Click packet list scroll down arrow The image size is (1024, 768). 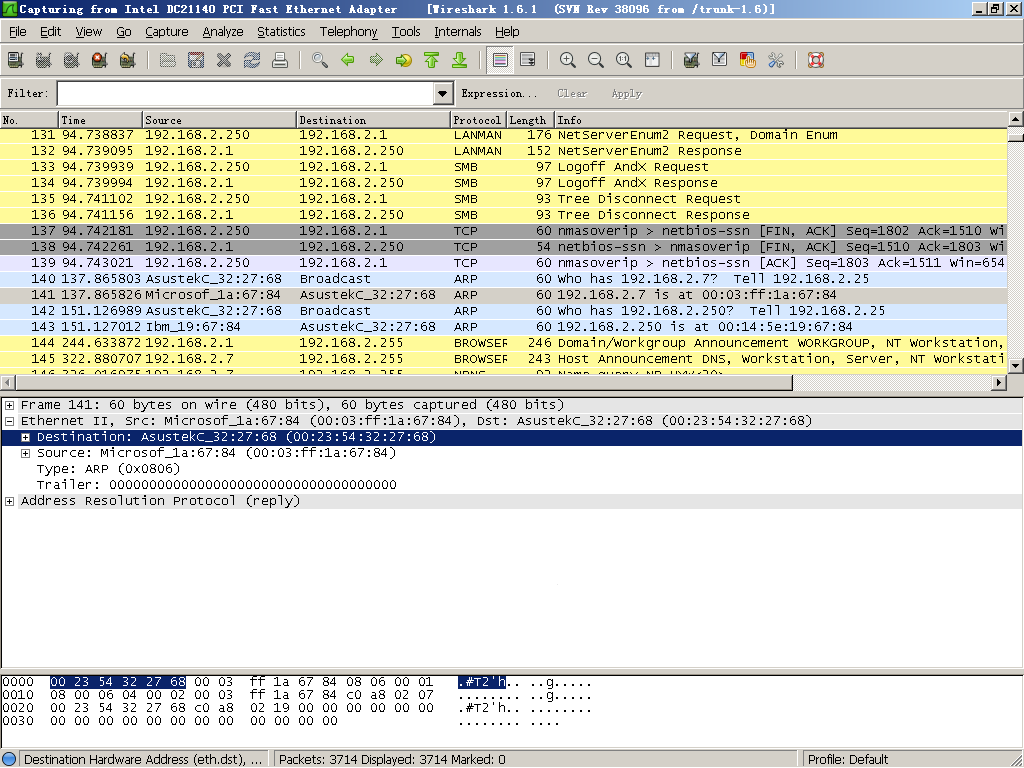(x=1016, y=366)
